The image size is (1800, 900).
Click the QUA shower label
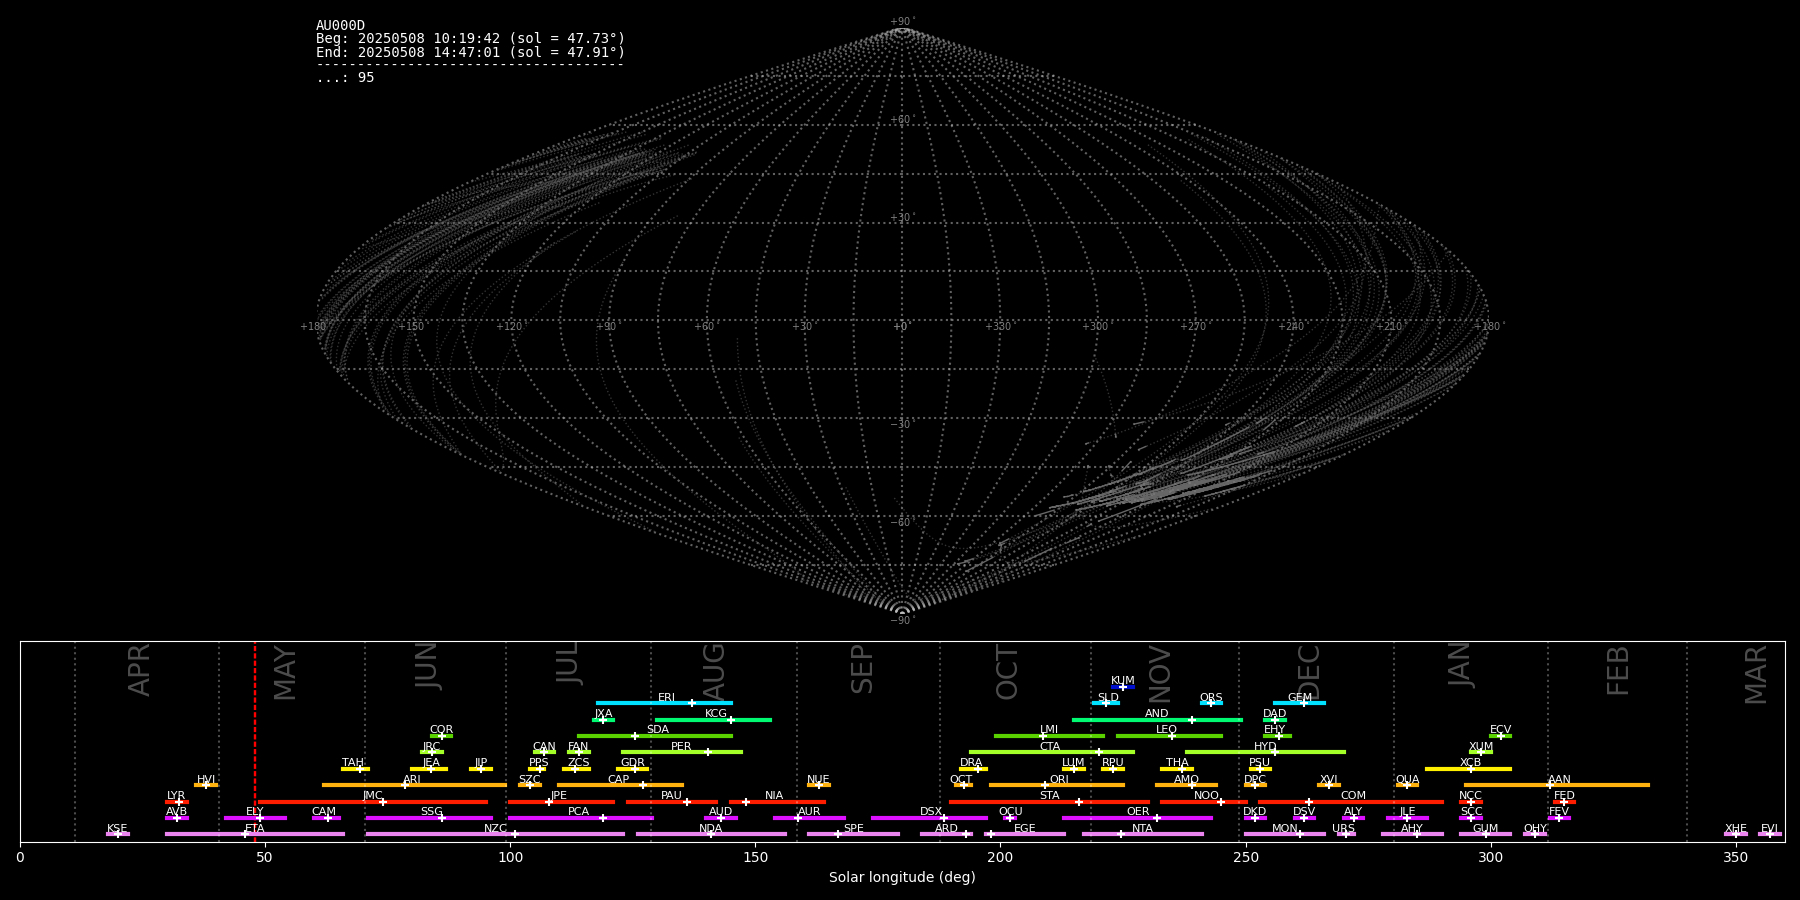coord(1408,780)
